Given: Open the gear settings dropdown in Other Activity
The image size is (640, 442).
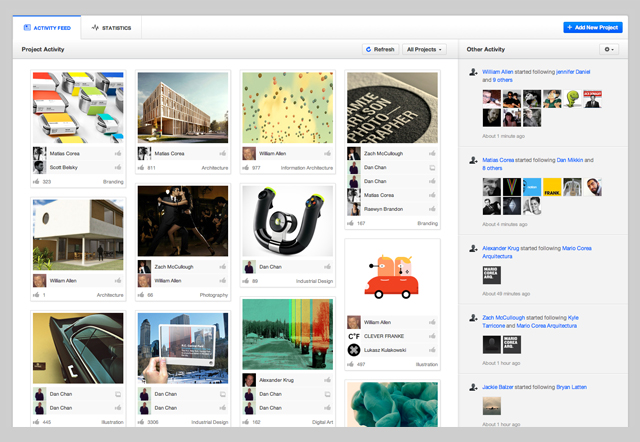Looking at the screenshot, I should tap(609, 48).
